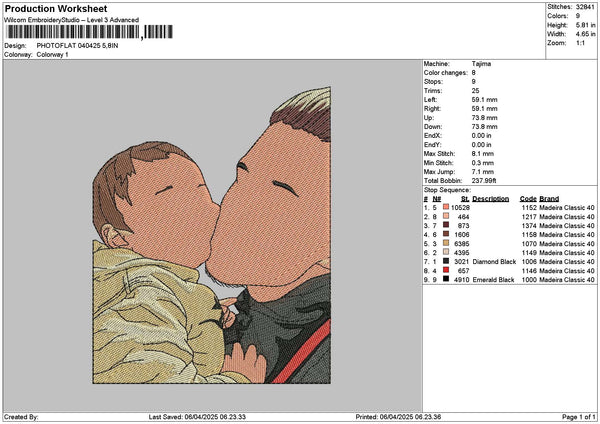Viewport: 600px width, 424px height.
Task: Click stitch count 10528 in stop sequence
Action: [460, 208]
